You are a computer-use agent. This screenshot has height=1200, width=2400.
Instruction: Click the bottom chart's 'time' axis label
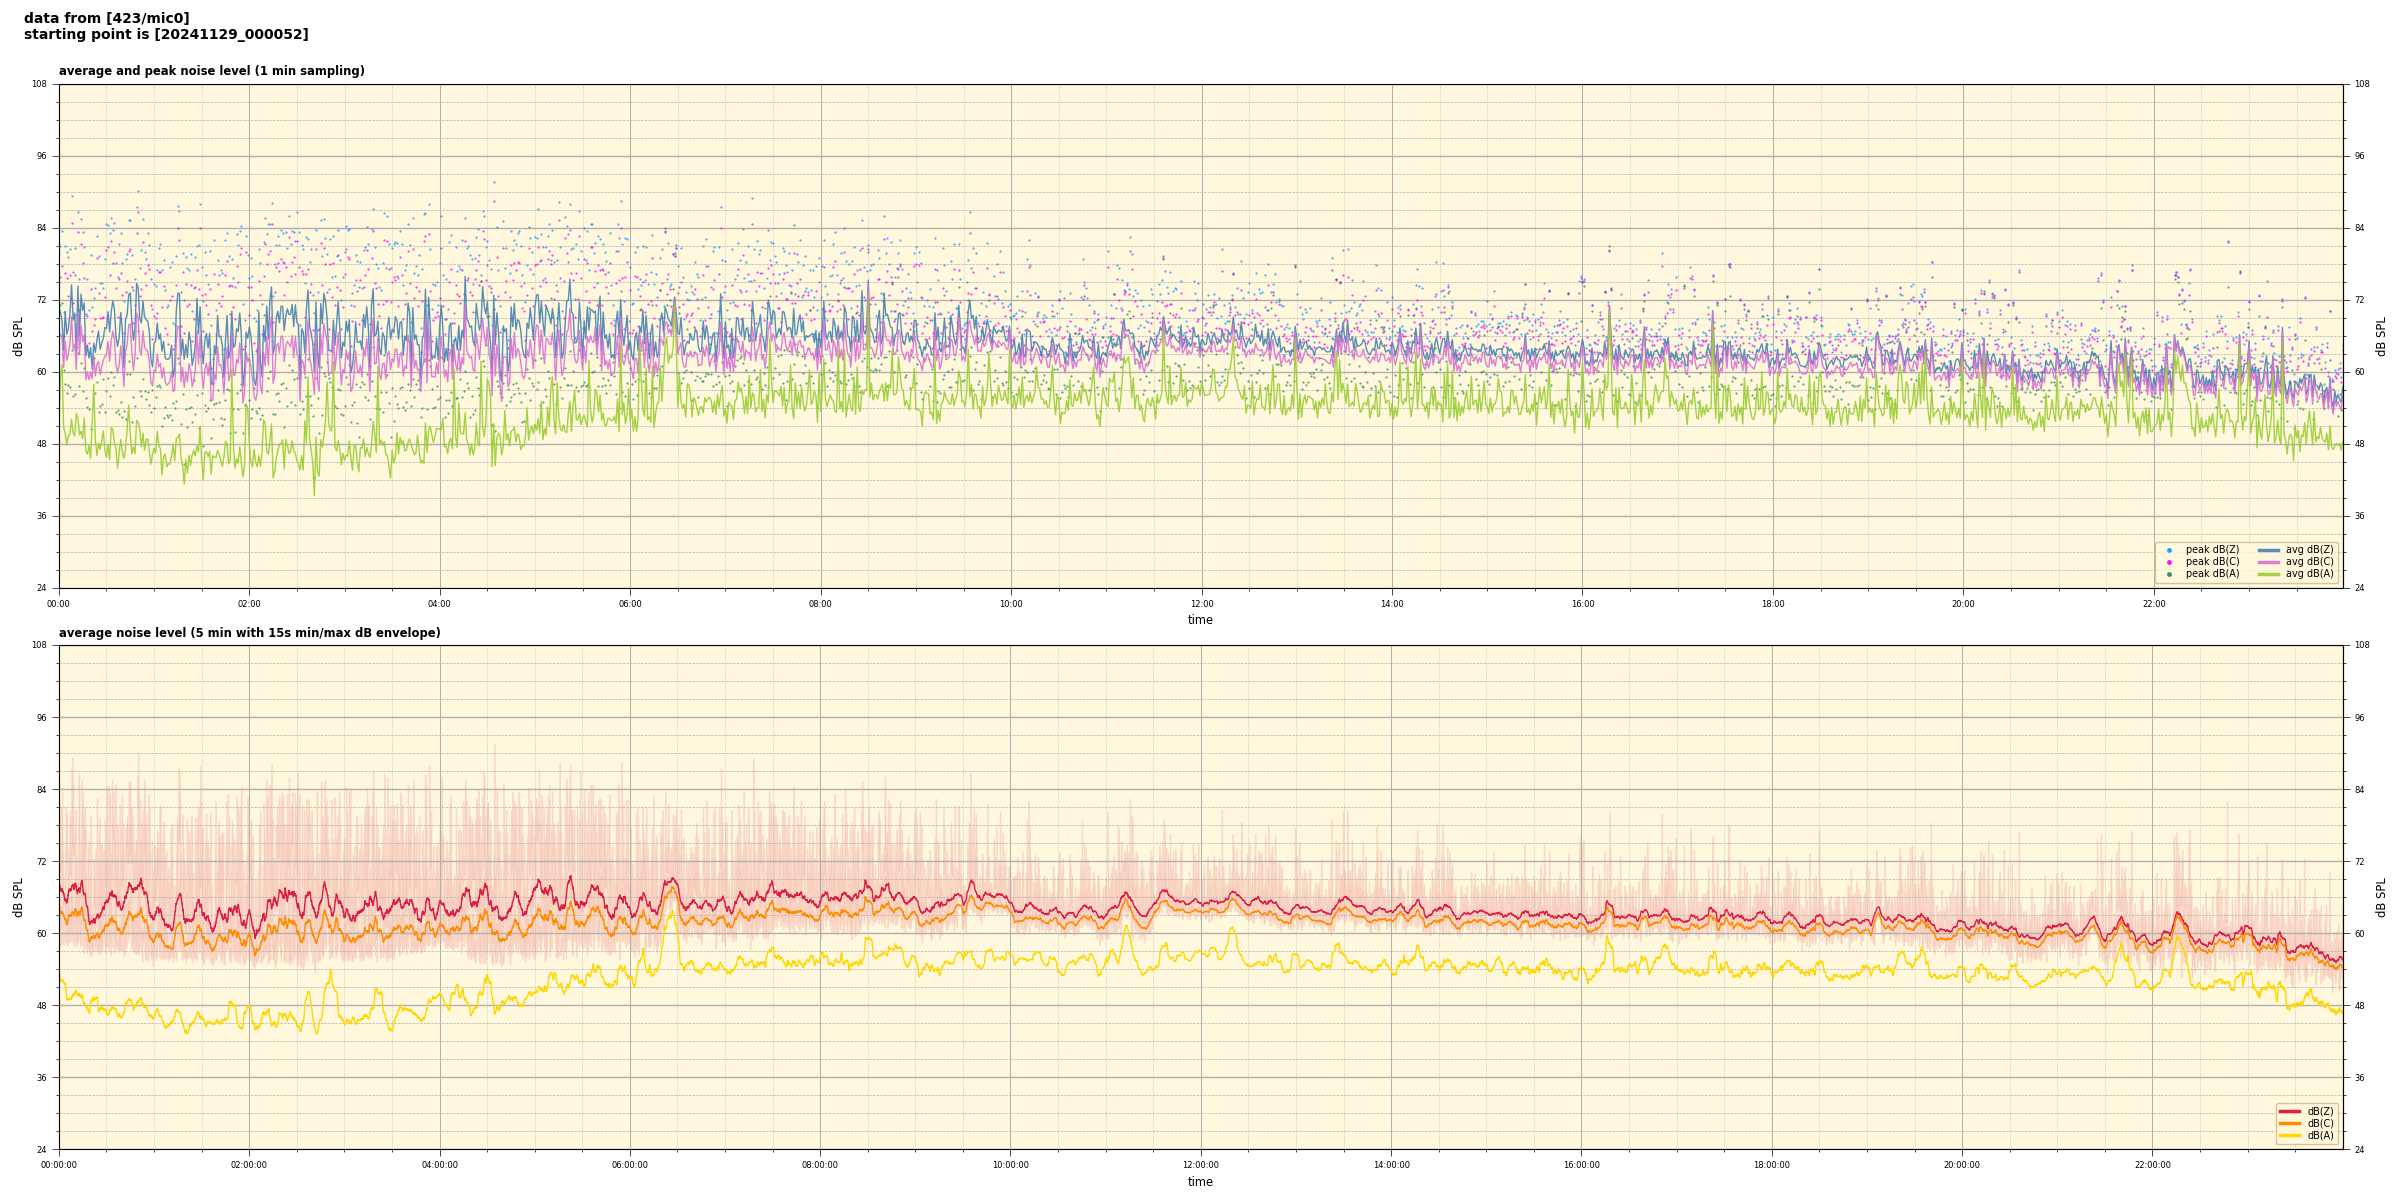click(1200, 1182)
